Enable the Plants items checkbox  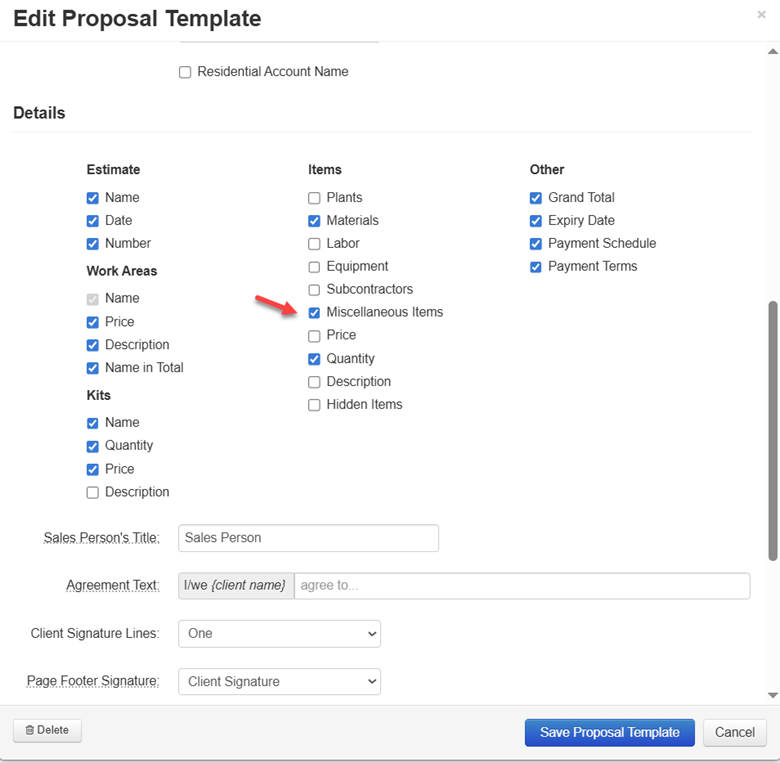[x=314, y=198]
